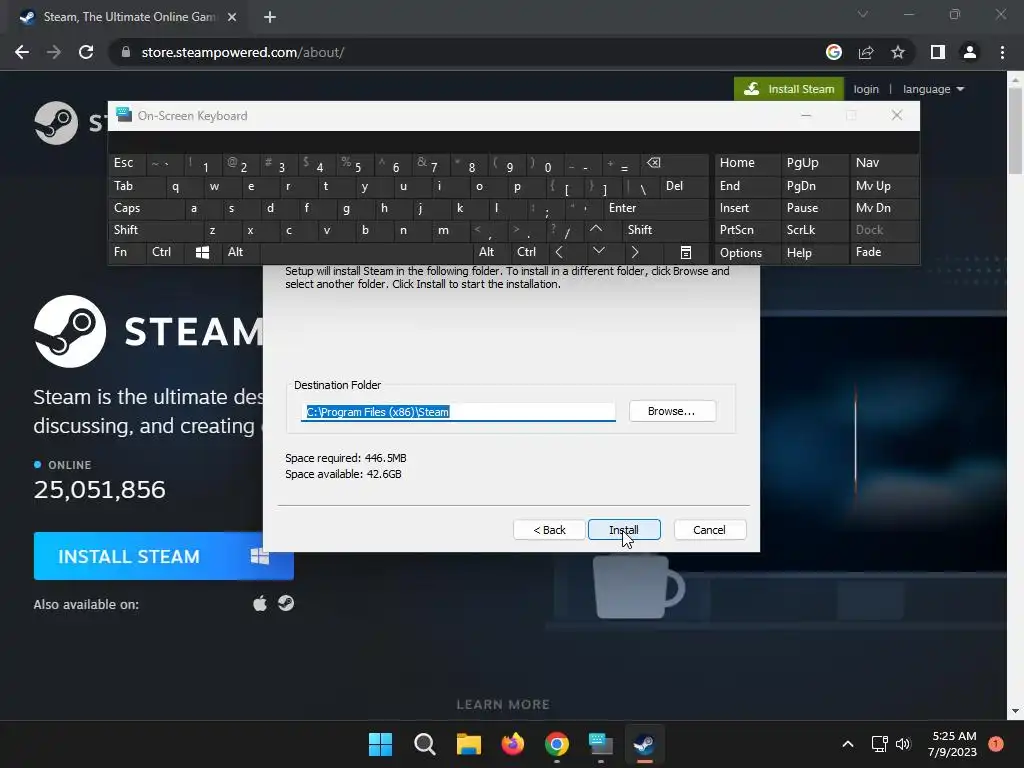Go back in Chrome browser
Viewport: 1024px width, 768px height.
(x=22, y=52)
